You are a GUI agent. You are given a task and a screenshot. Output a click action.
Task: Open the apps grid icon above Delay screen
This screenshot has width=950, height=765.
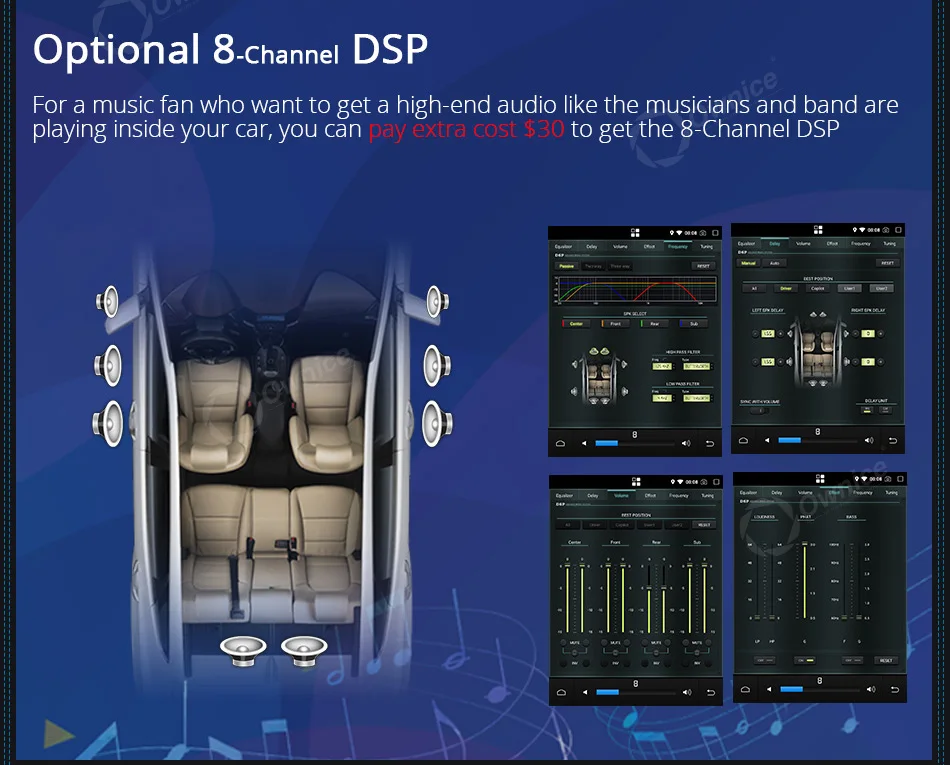[818, 230]
